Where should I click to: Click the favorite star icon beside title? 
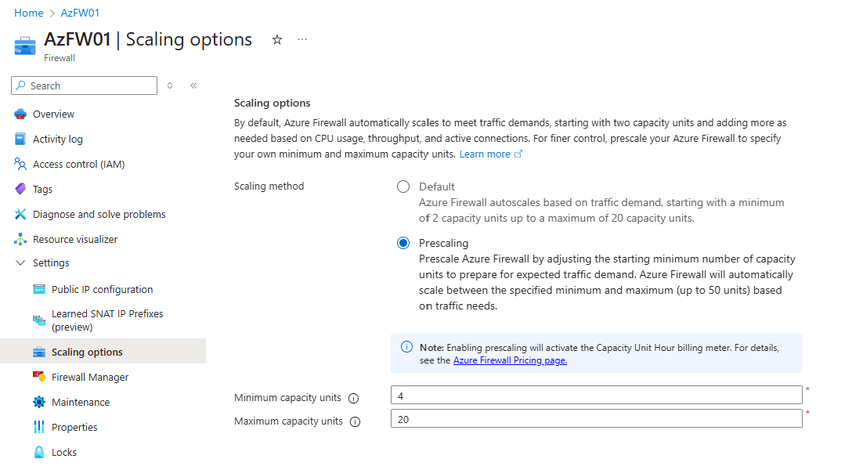[277, 40]
